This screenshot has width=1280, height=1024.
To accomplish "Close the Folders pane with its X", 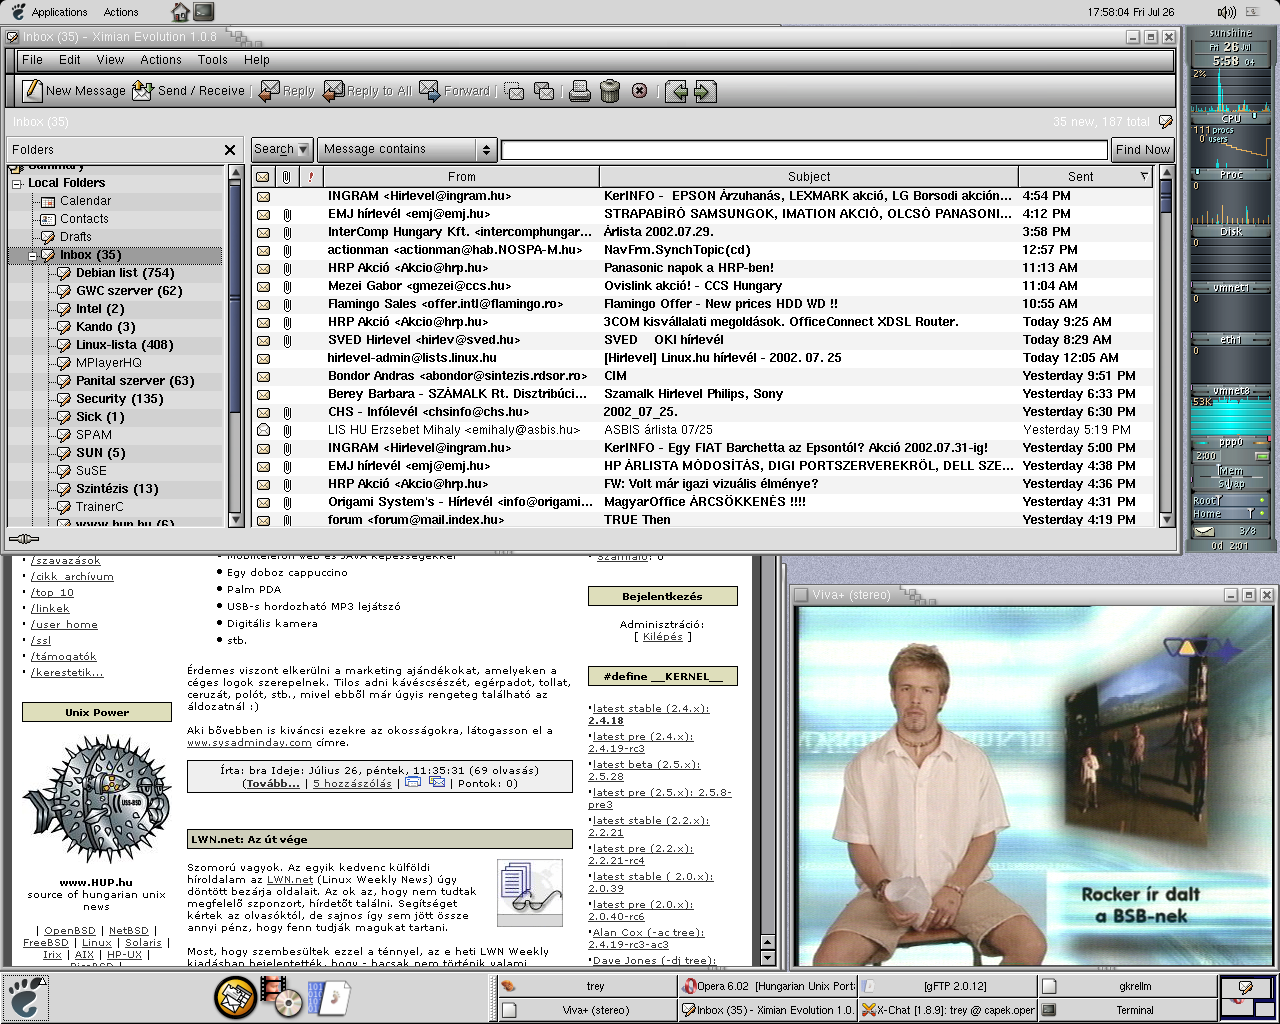I will coord(230,150).
